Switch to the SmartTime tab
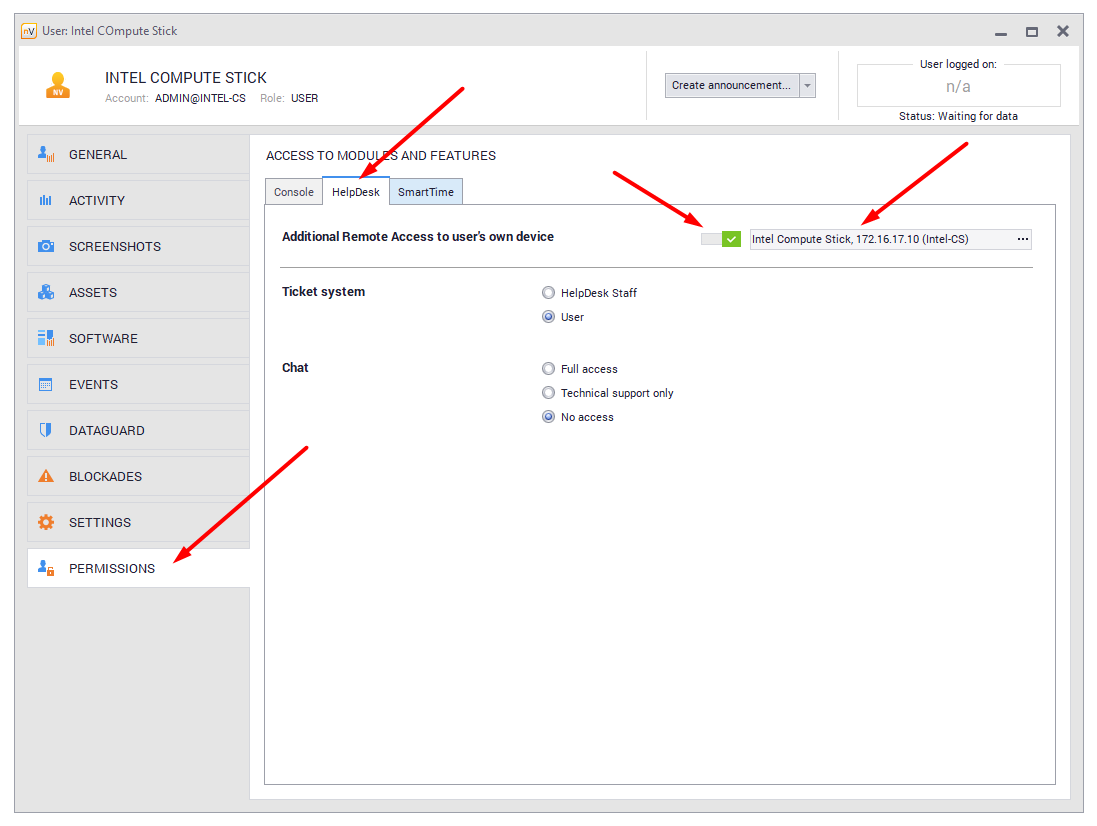 click(x=426, y=192)
